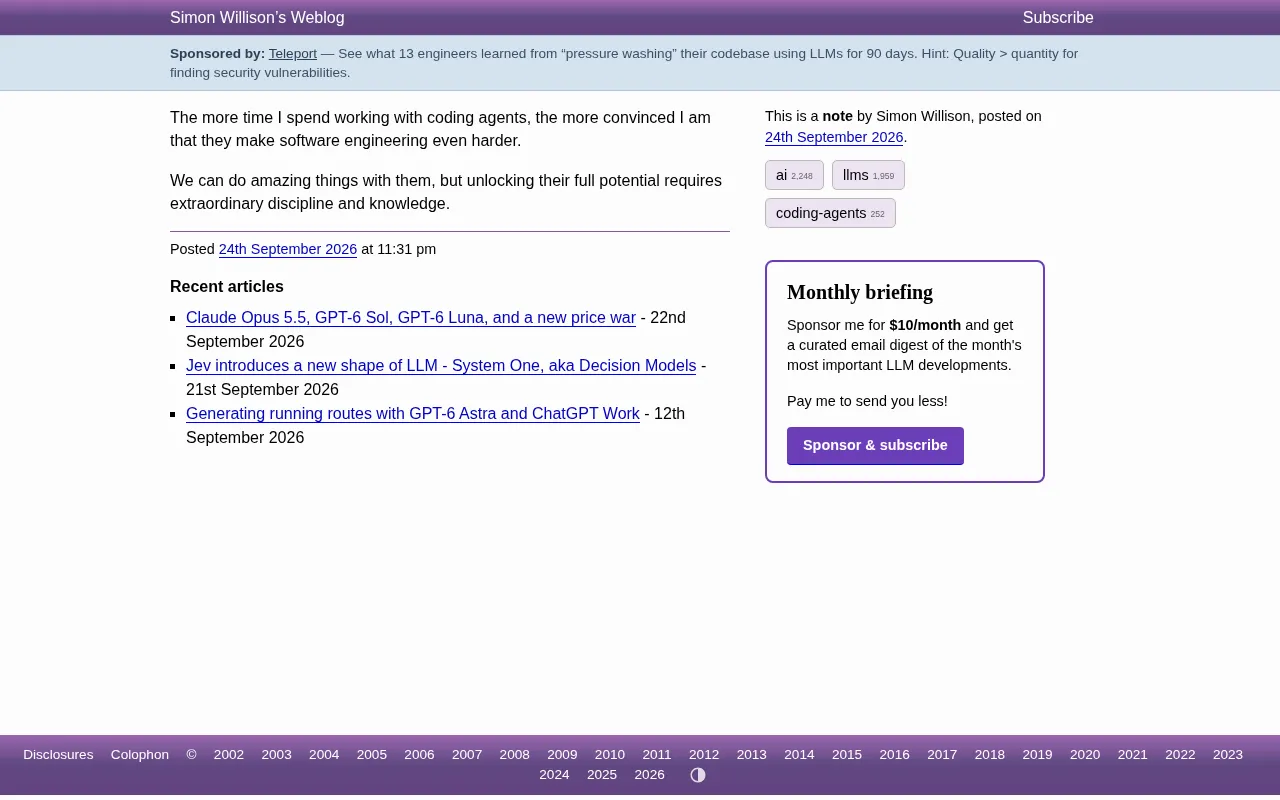This screenshot has height=800, width=1280.
Task: Go to the 2012 archive
Action: tap(704, 755)
